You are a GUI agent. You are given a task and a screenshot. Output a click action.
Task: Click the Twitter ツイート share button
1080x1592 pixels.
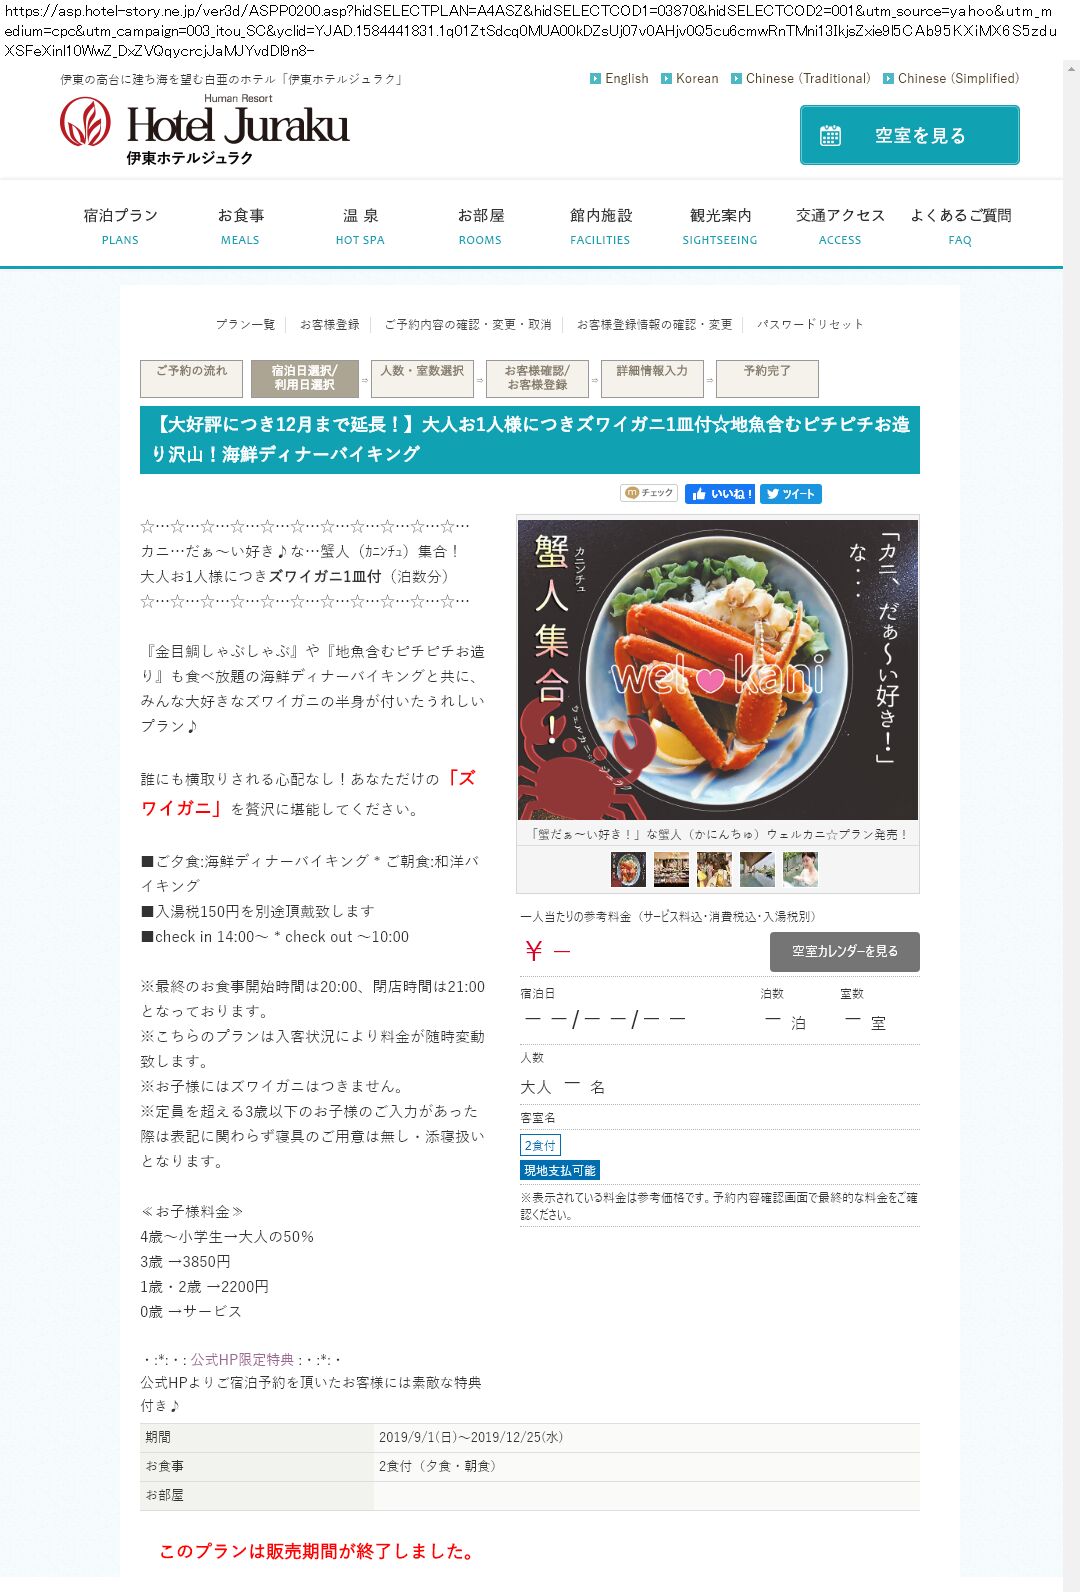tap(791, 494)
